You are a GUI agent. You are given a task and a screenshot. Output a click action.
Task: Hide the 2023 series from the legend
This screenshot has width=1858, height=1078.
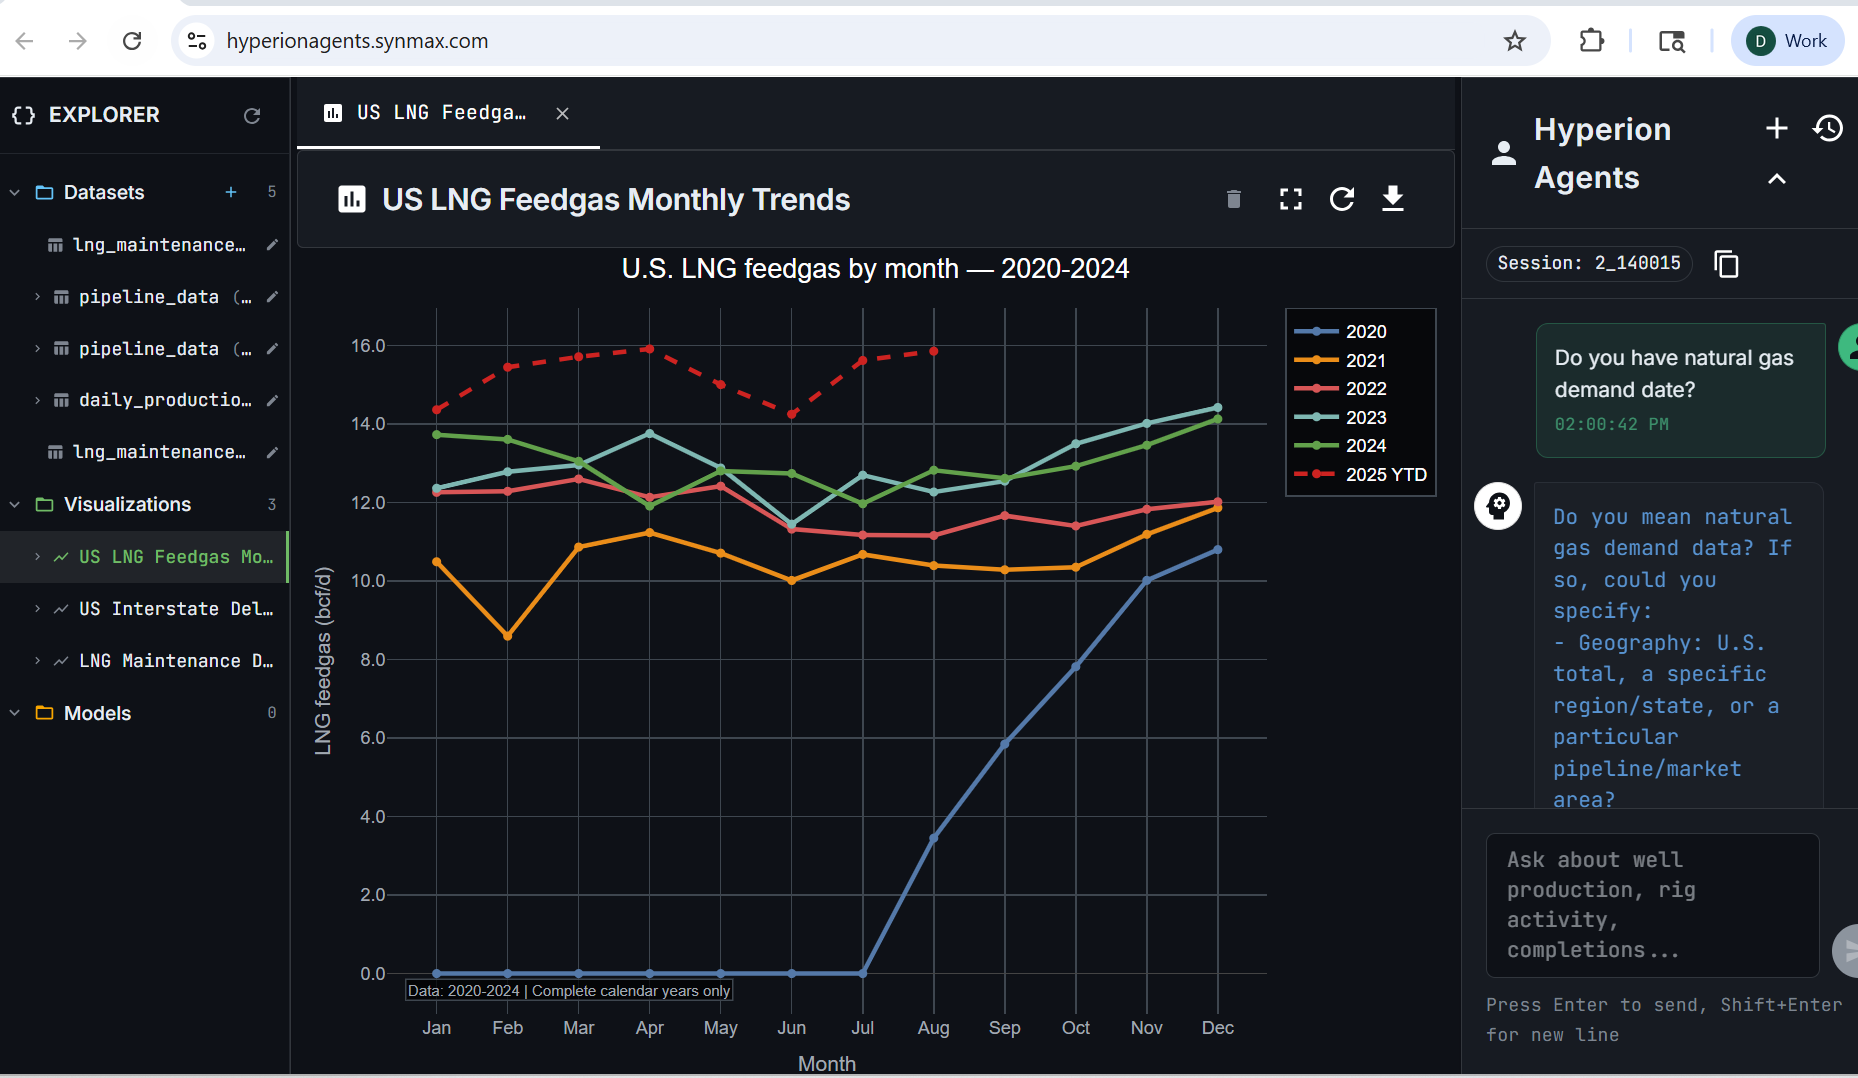coord(1364,418)
